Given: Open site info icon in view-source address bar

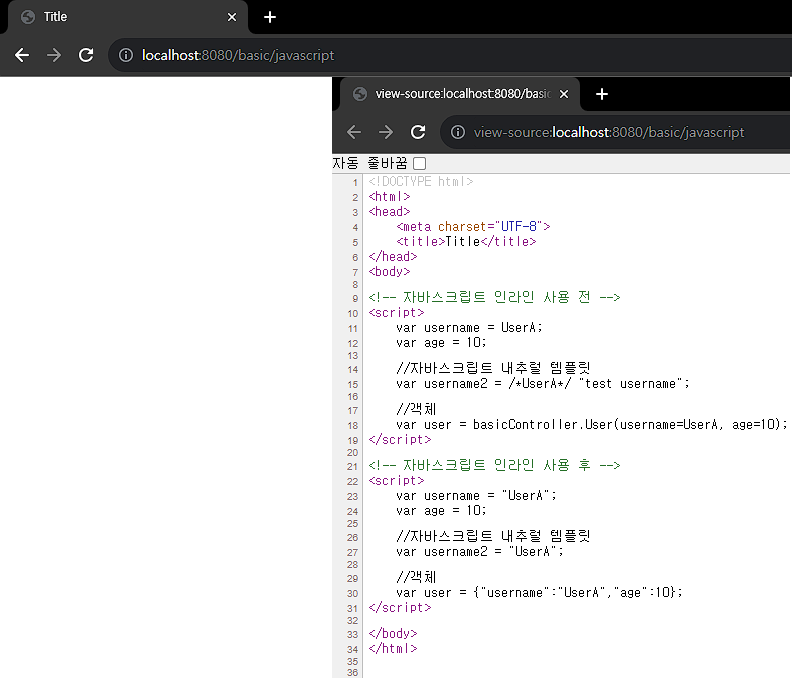Looking at the screenshot, I should 458,132.
